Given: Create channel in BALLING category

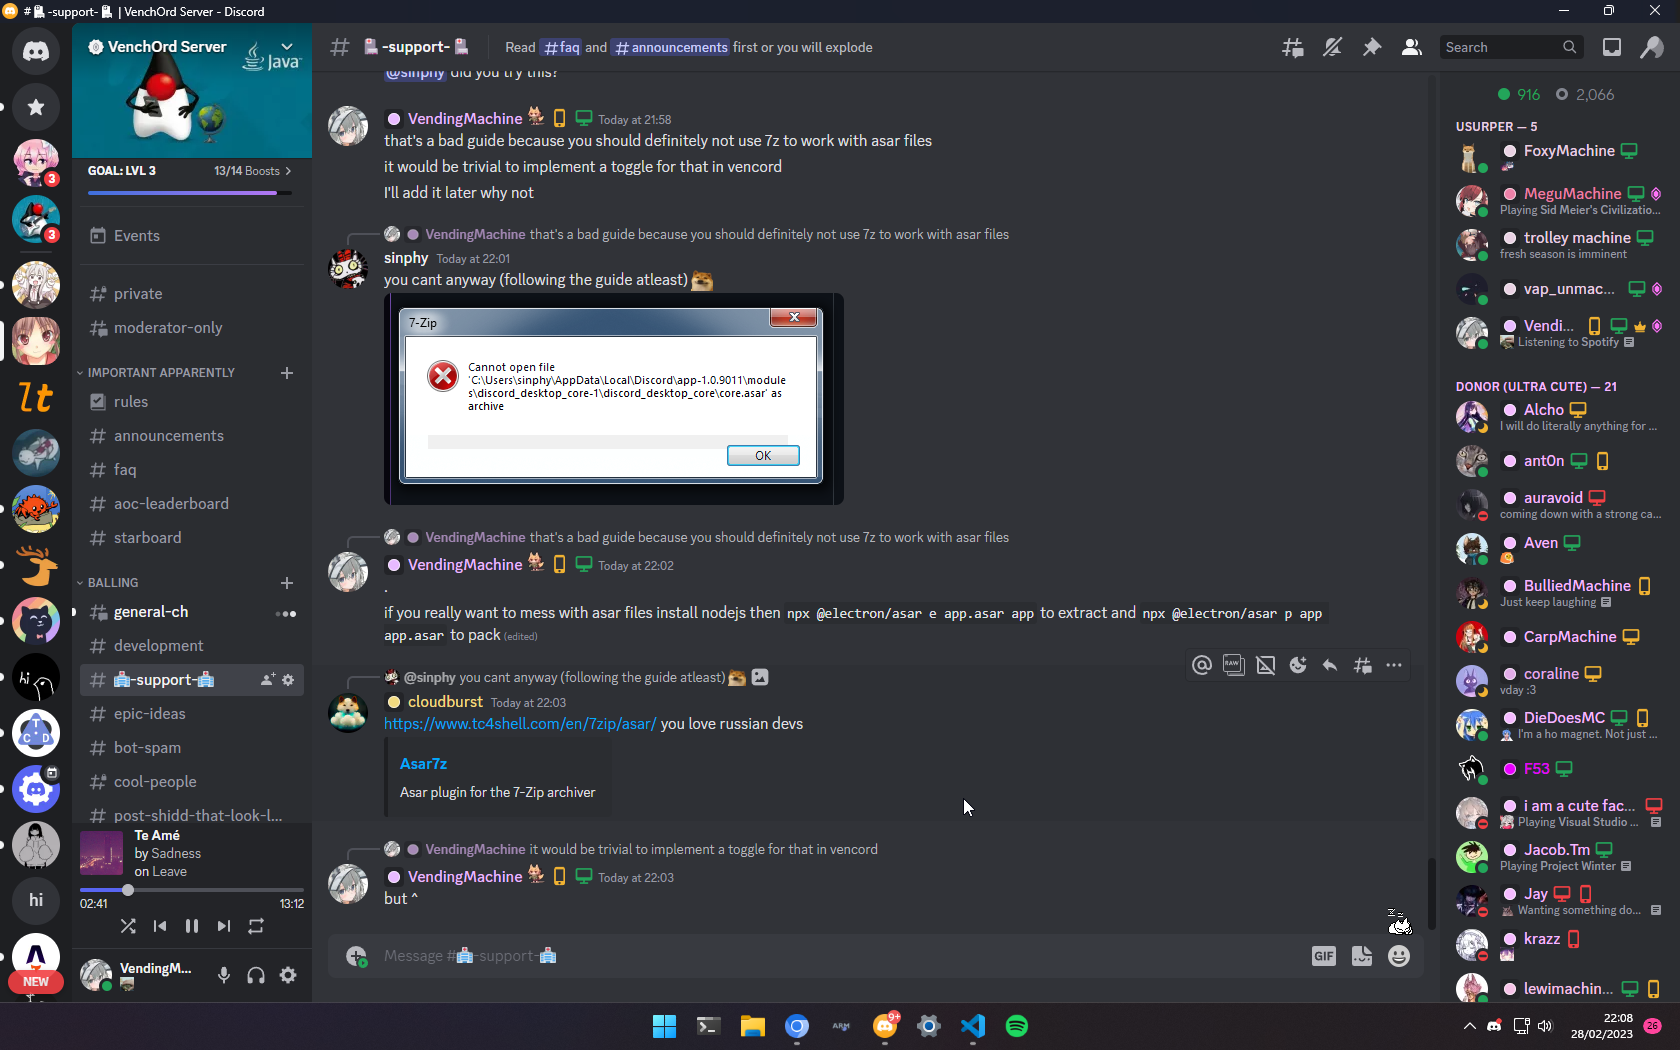Looking at the screenshot, I should point(287,583).
